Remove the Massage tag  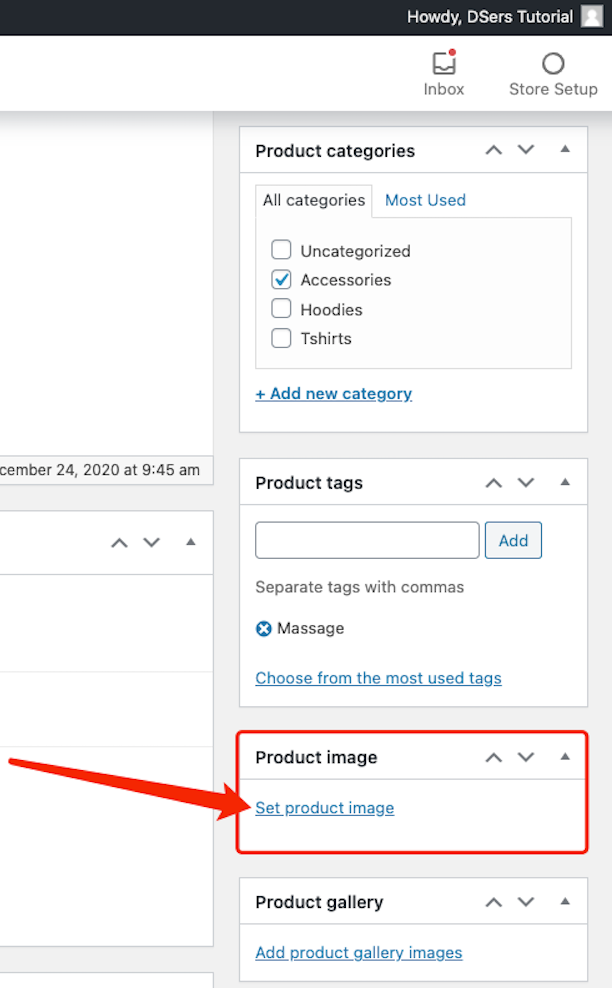point(263,628)
